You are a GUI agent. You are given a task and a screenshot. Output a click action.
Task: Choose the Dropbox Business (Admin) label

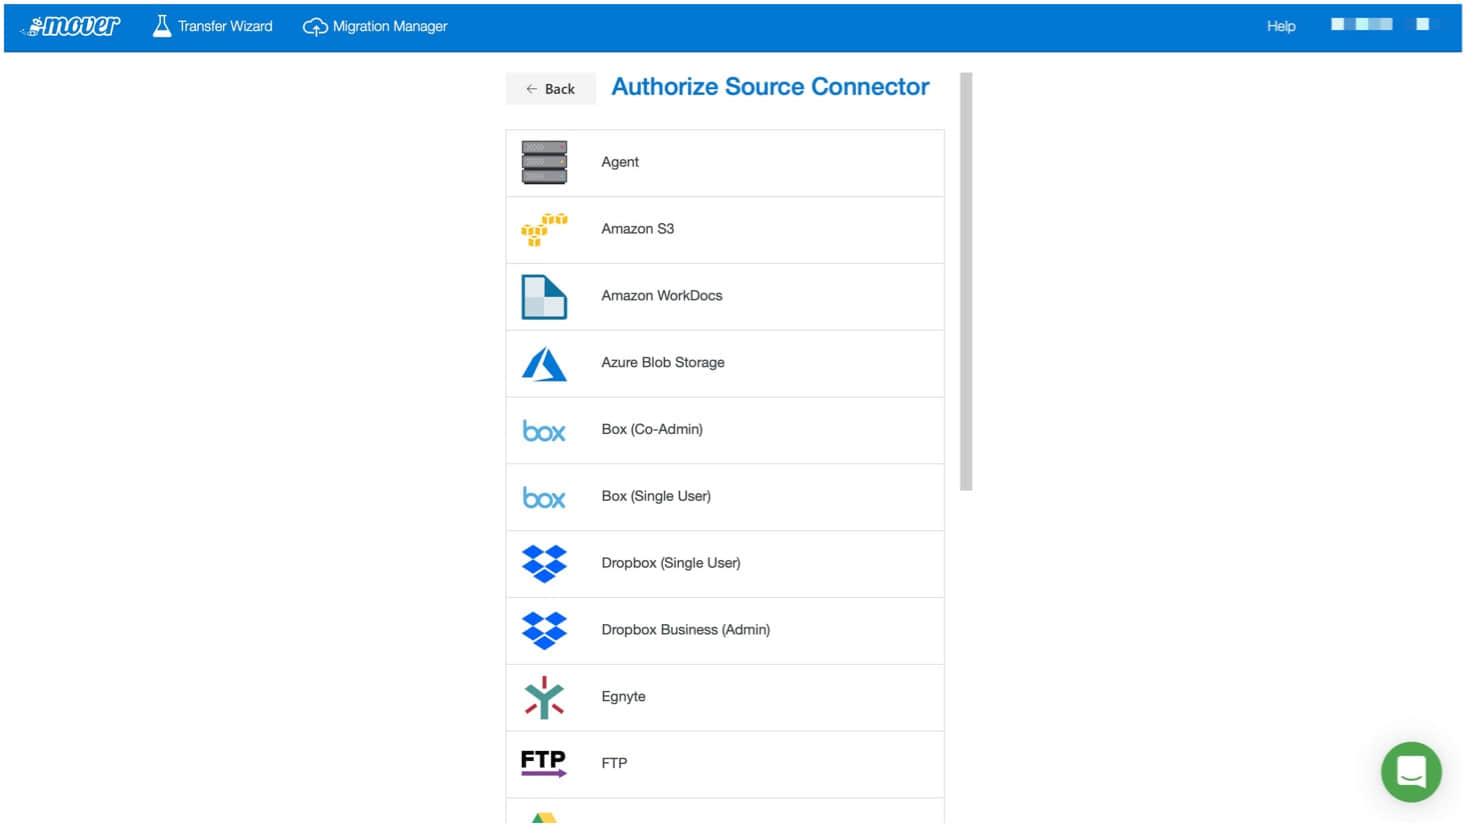coord(686,630)
